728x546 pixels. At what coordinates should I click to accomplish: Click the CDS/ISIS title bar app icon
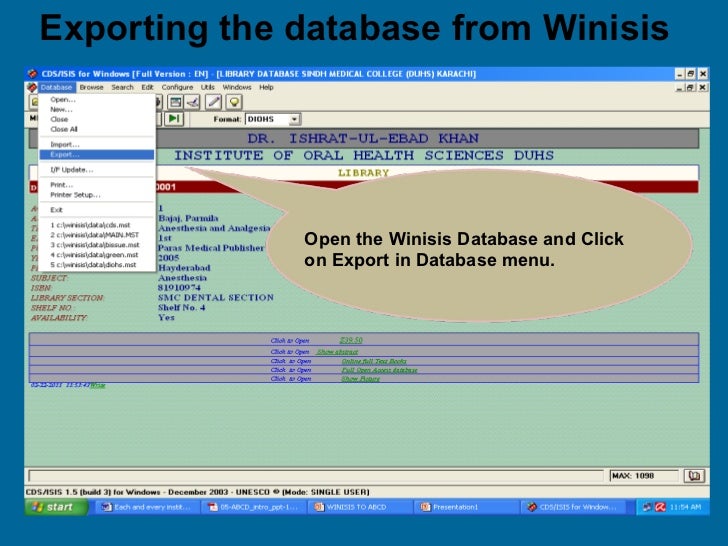click(32, 74)
